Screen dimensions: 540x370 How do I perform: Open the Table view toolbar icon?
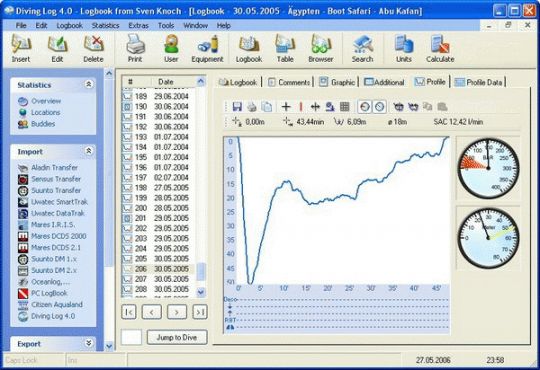[285, 49]
